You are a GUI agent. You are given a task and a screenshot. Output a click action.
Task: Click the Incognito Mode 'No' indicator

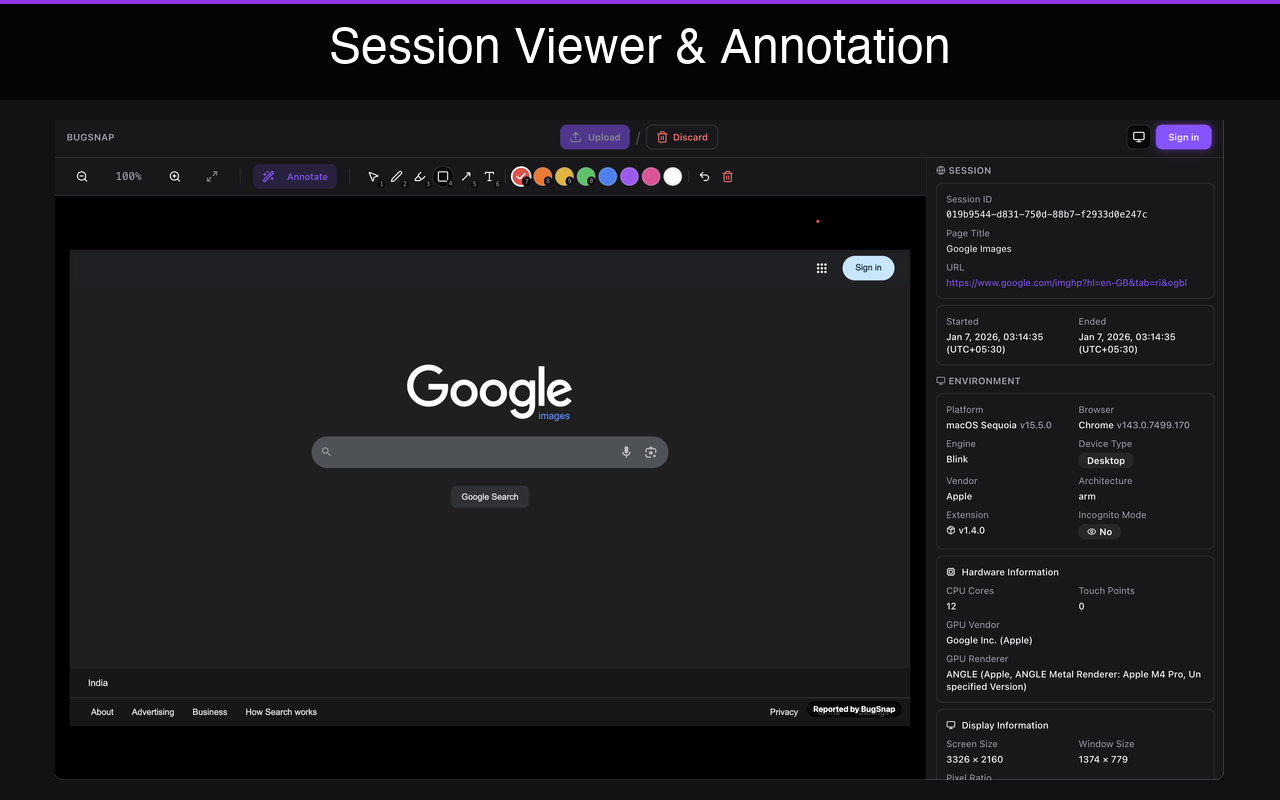pyautogui.click(x=1099, y=531)
